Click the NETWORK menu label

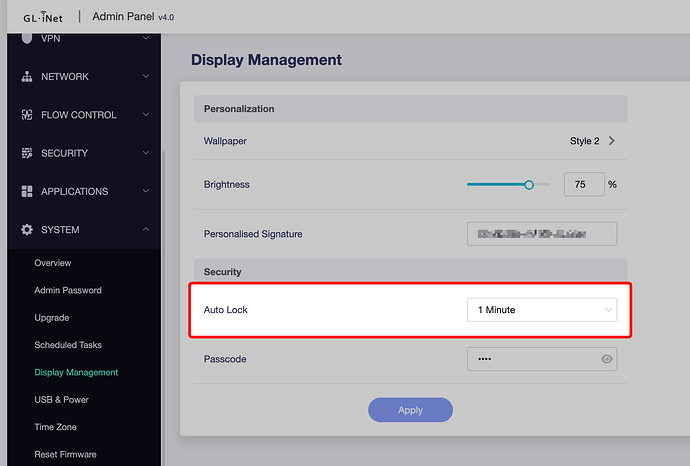click(65, 77)
